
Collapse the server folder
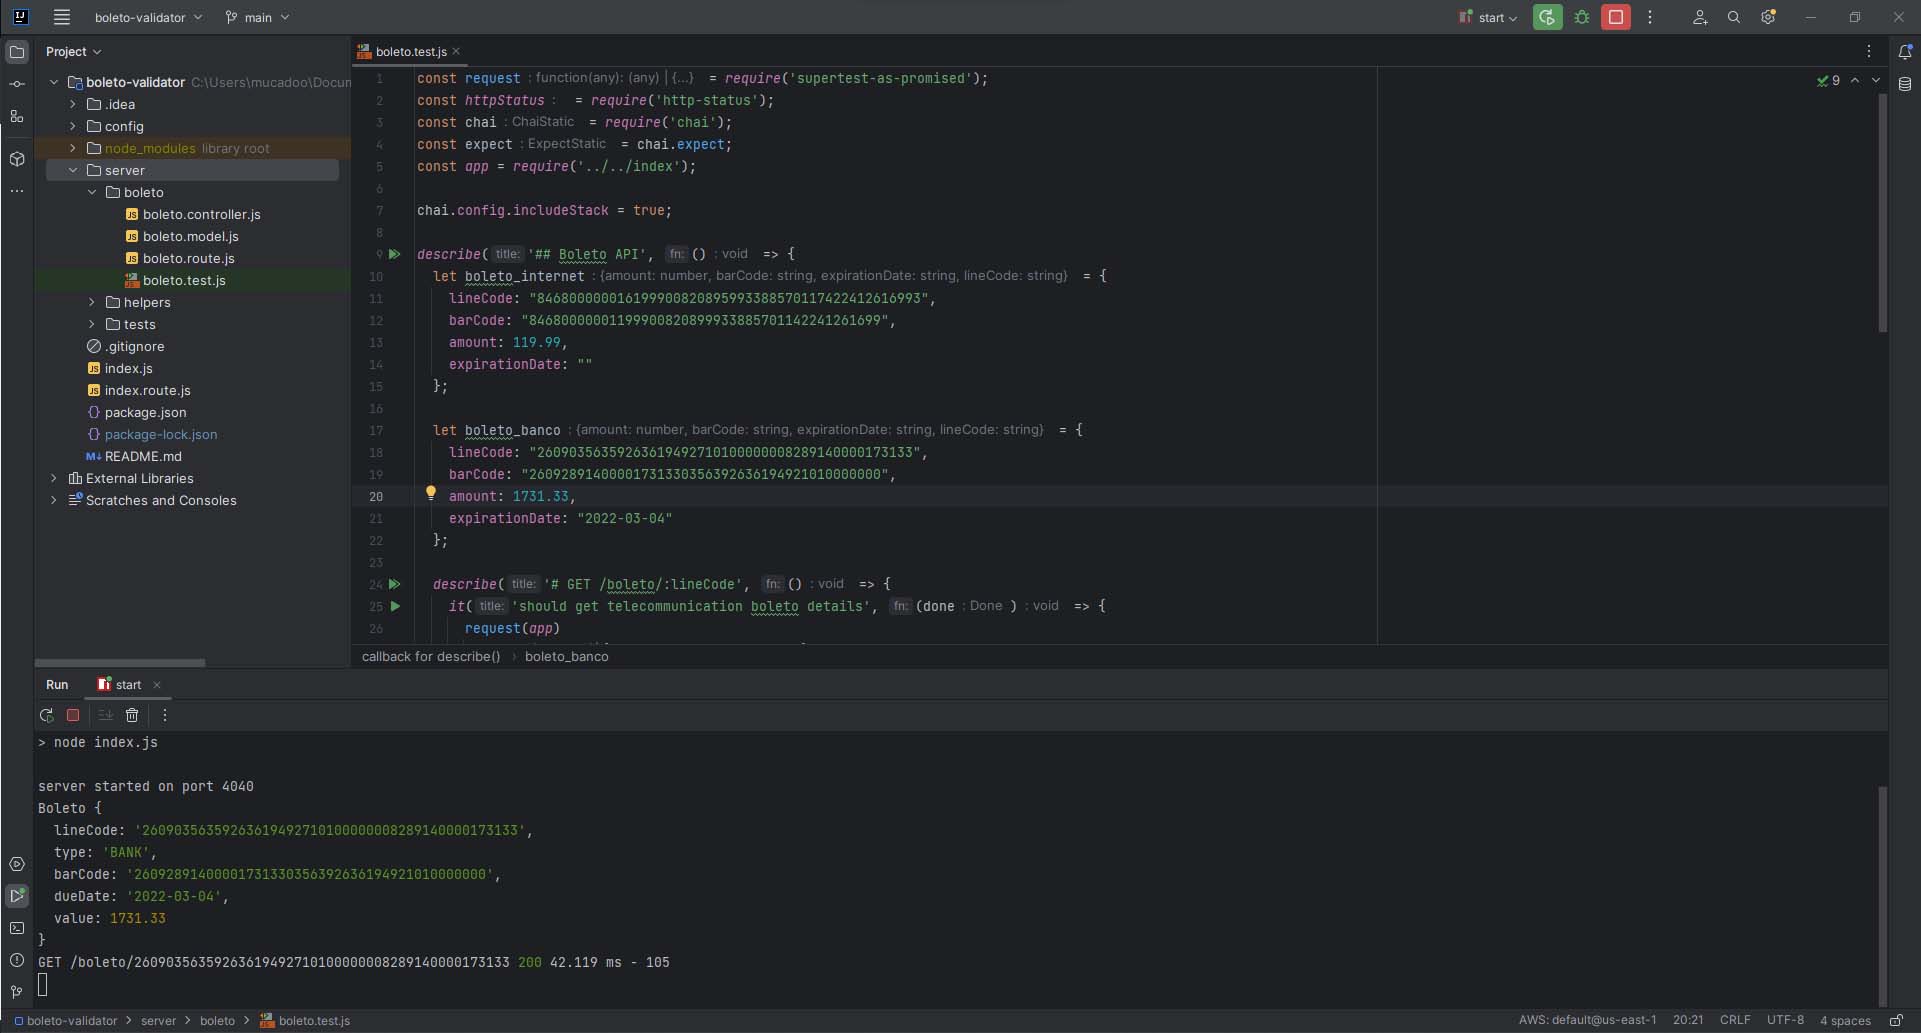pyautogui.click(x=73, y=170)
